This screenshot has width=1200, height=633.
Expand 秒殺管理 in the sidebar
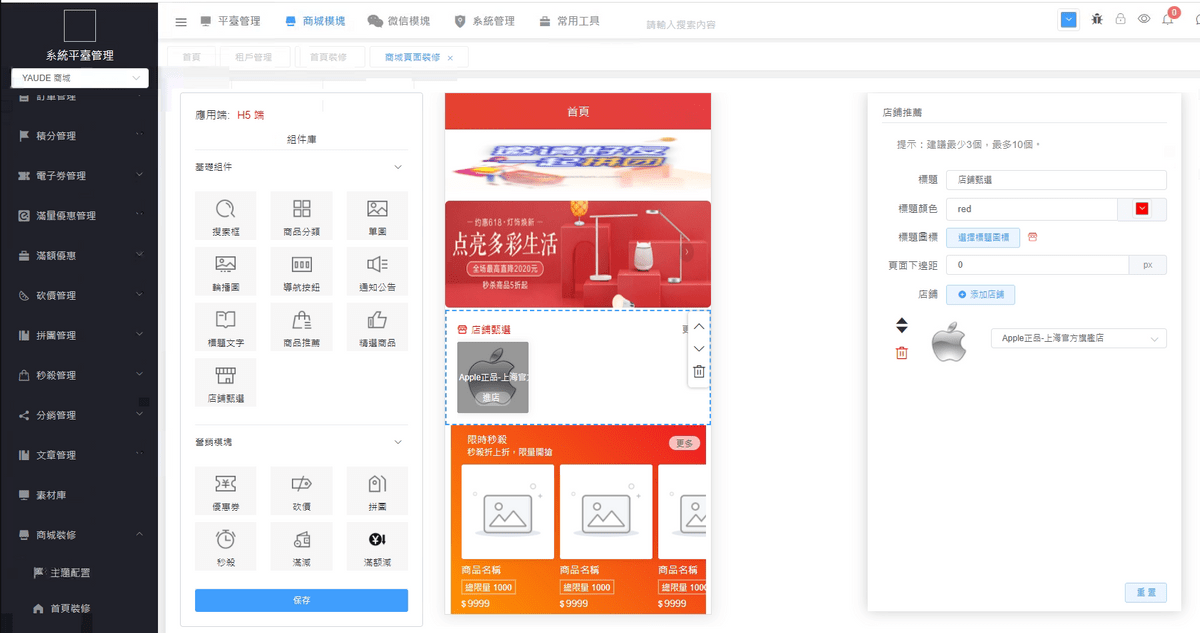pos(79,376)
